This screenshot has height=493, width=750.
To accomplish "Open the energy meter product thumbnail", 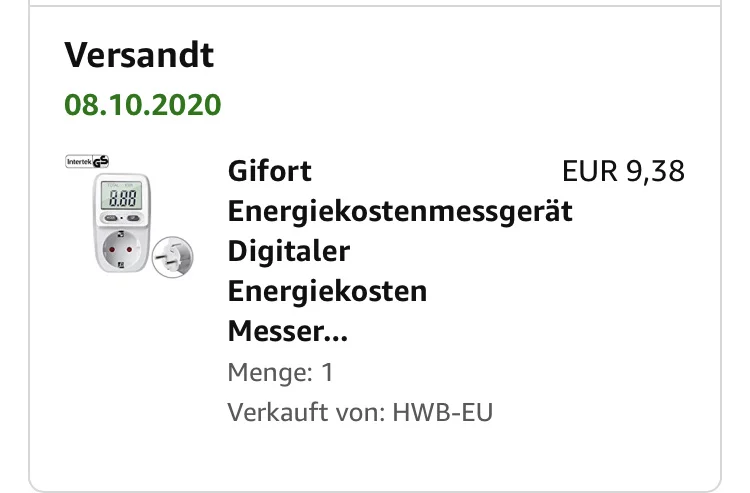I will coord(129,216).
